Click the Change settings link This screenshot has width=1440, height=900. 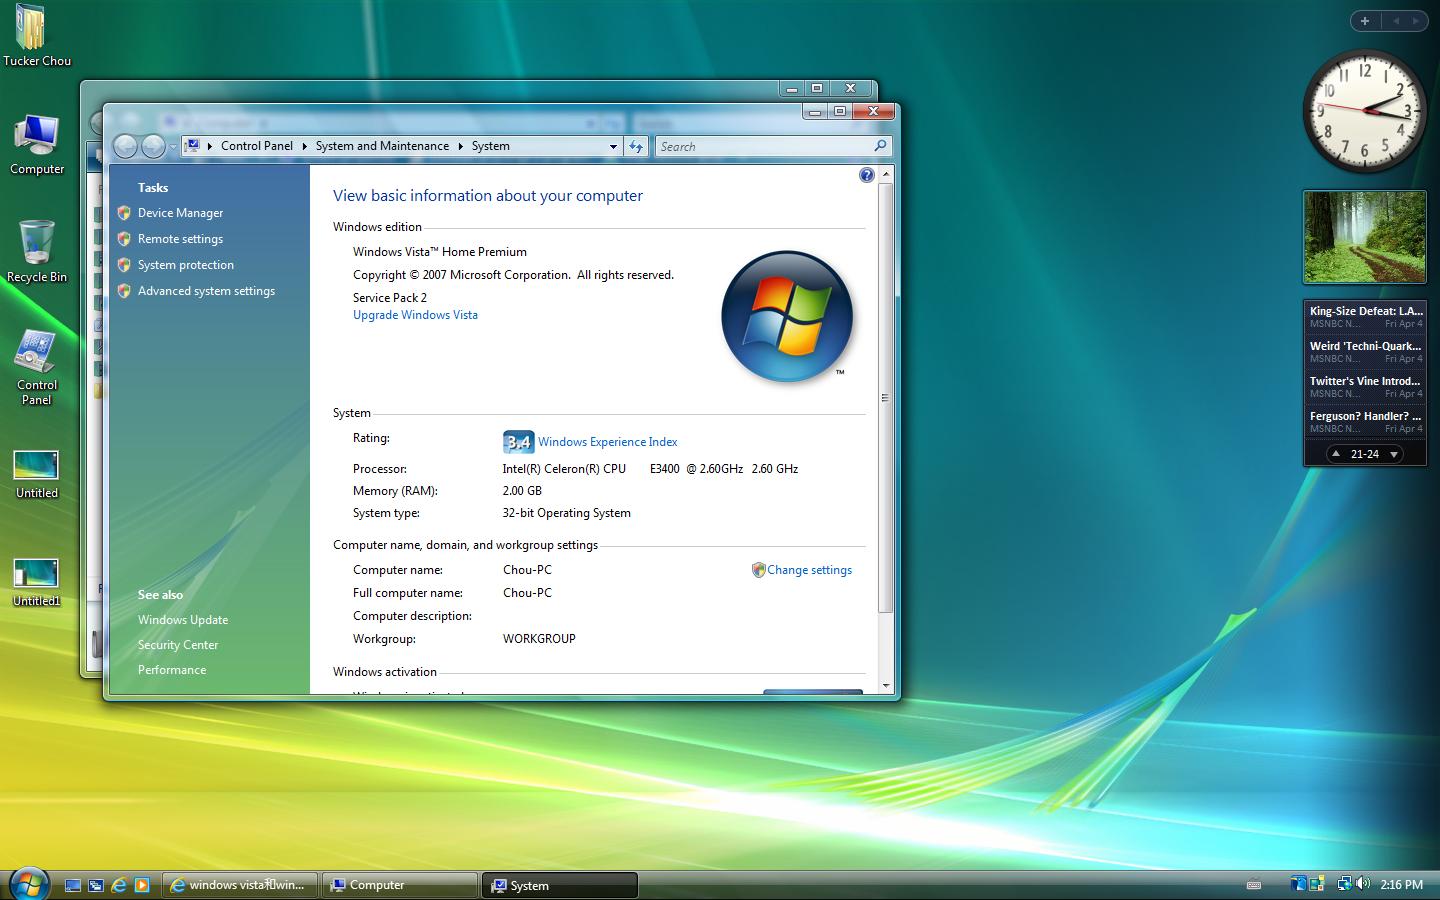coord(809,570)
